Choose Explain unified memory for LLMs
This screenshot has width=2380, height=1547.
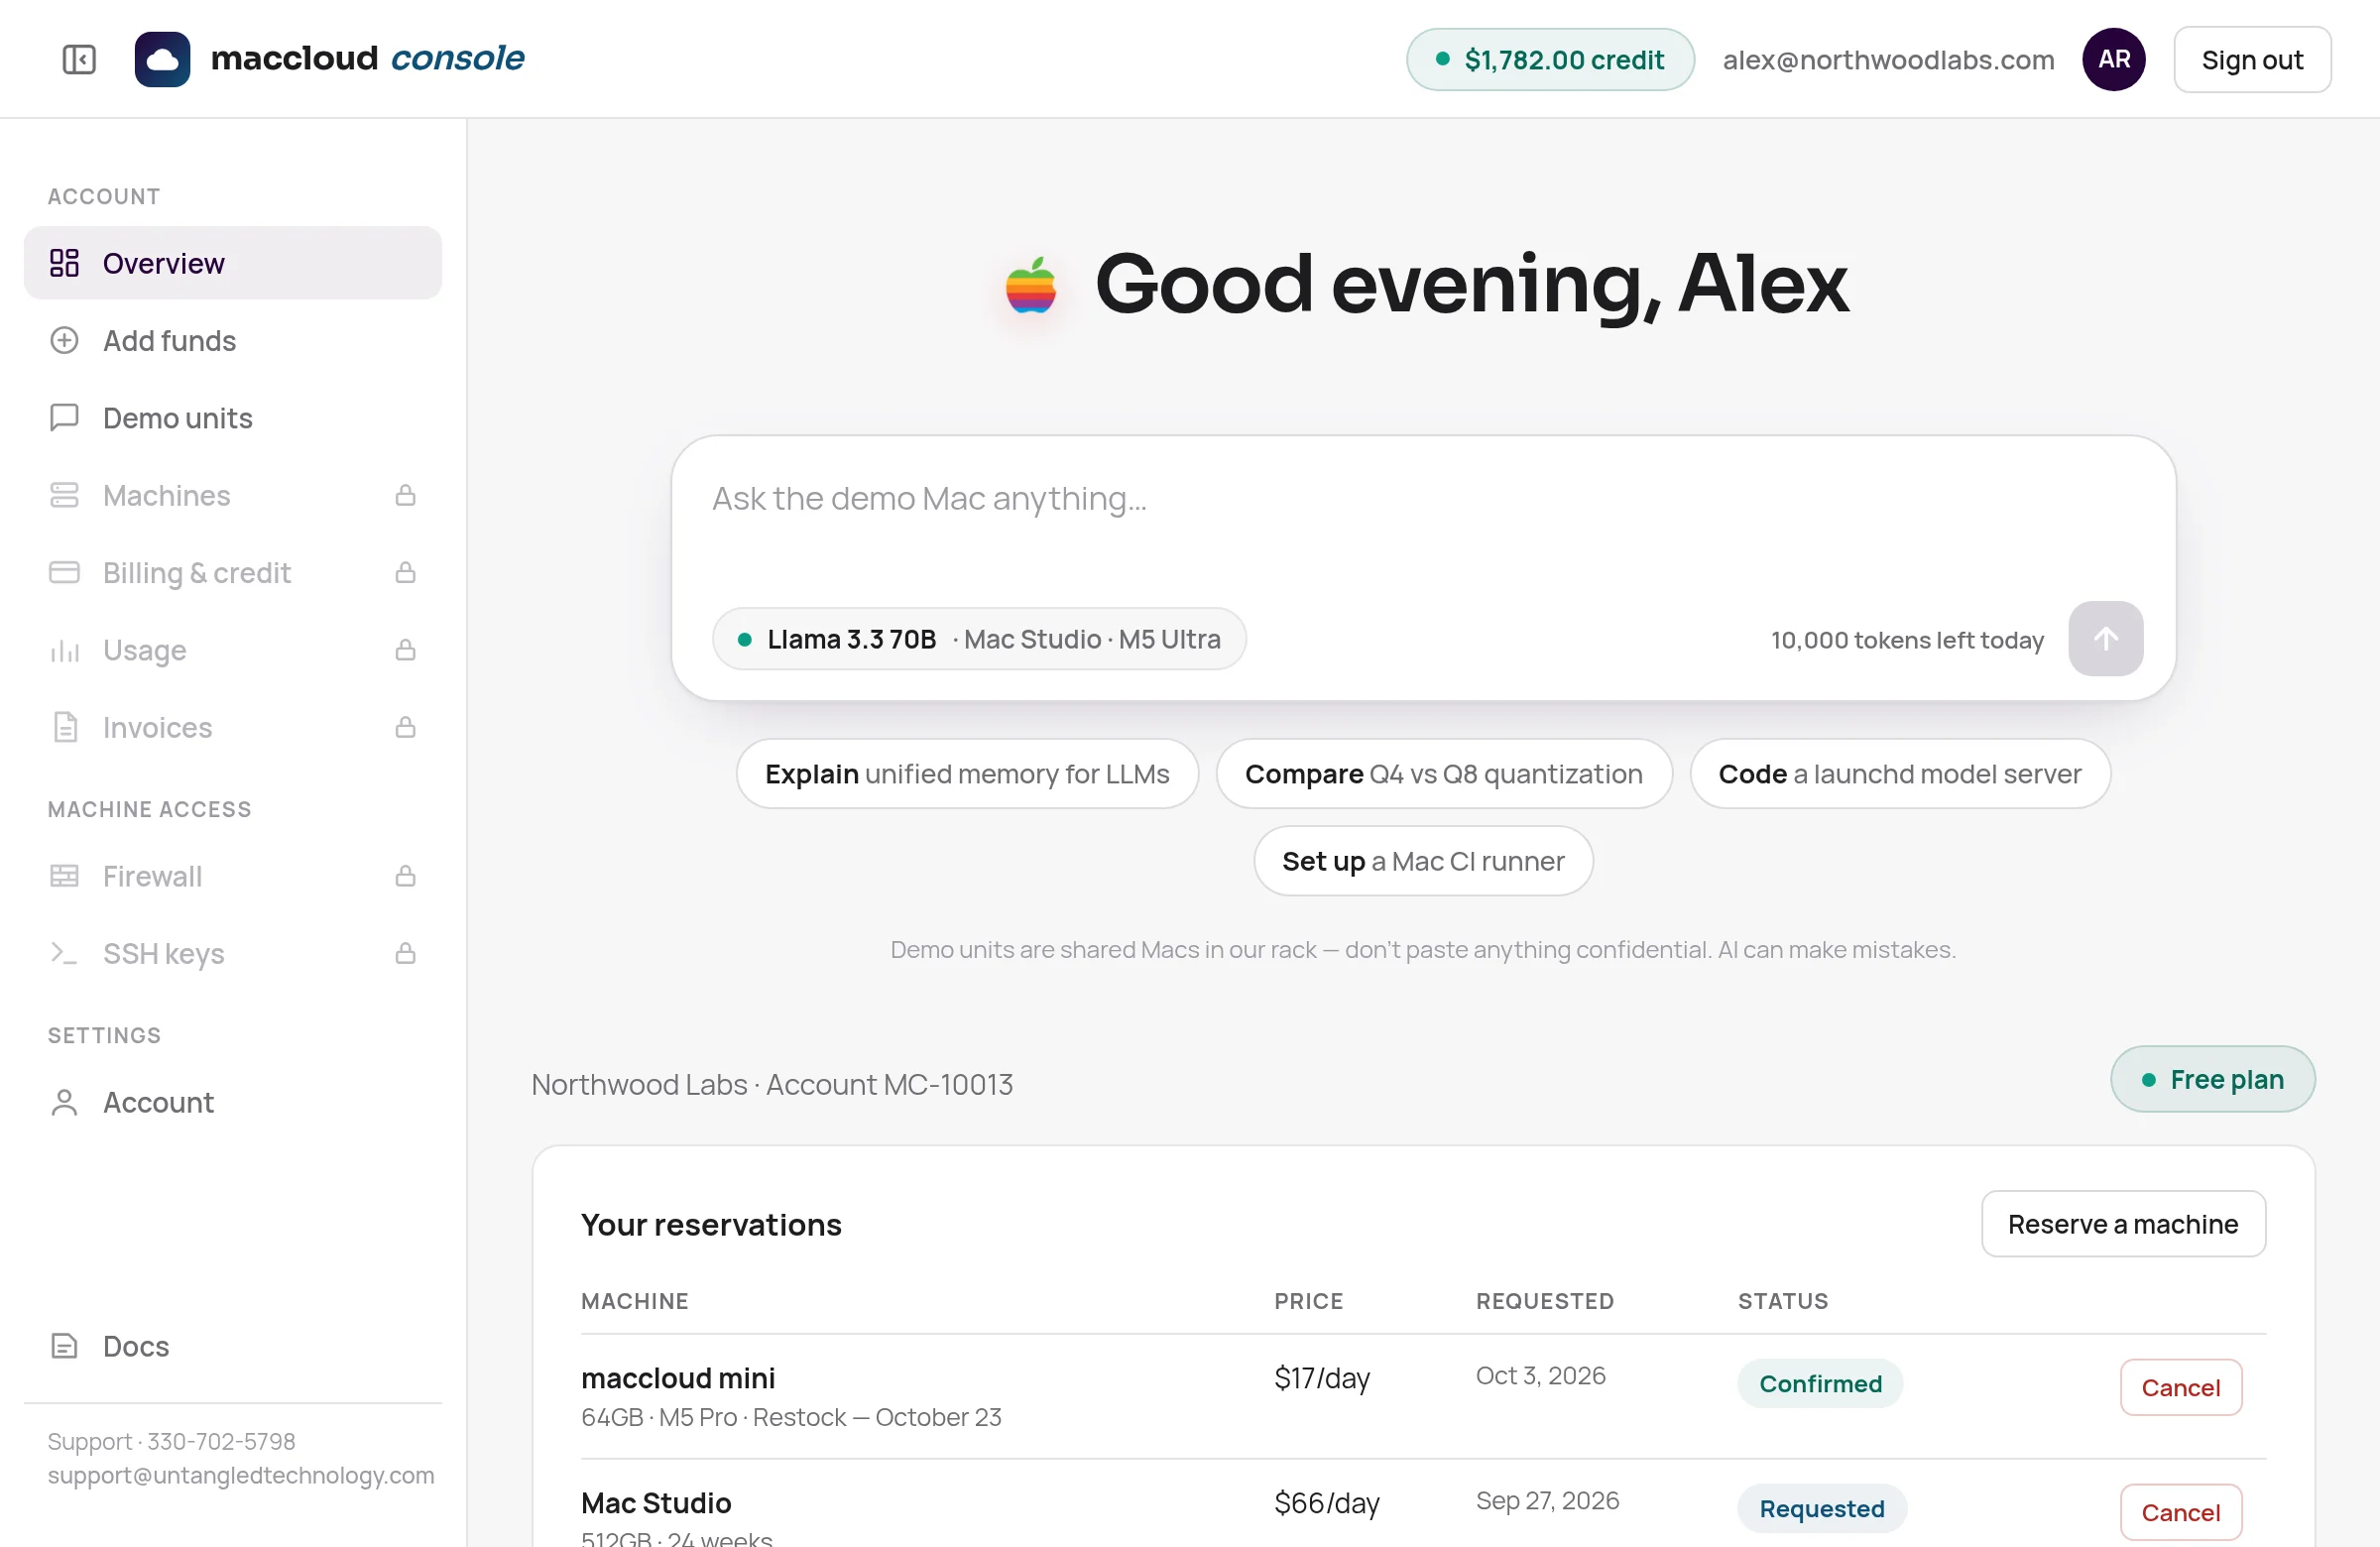(x=967, y=774)
